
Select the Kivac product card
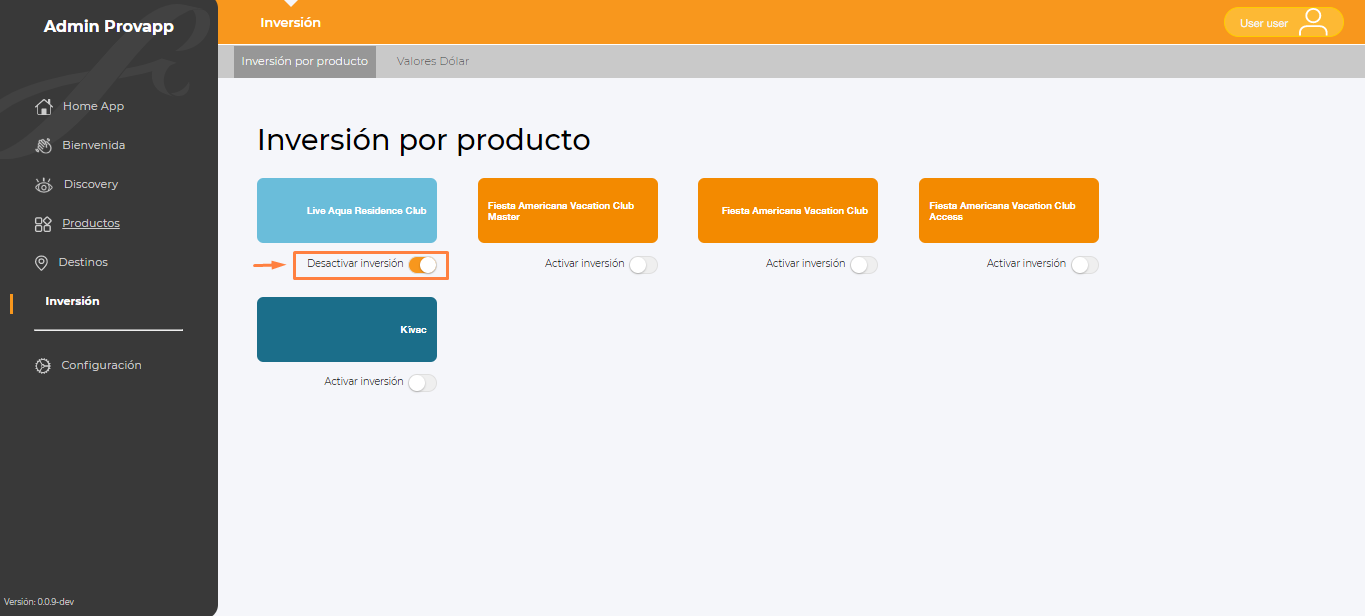(347, 329)
